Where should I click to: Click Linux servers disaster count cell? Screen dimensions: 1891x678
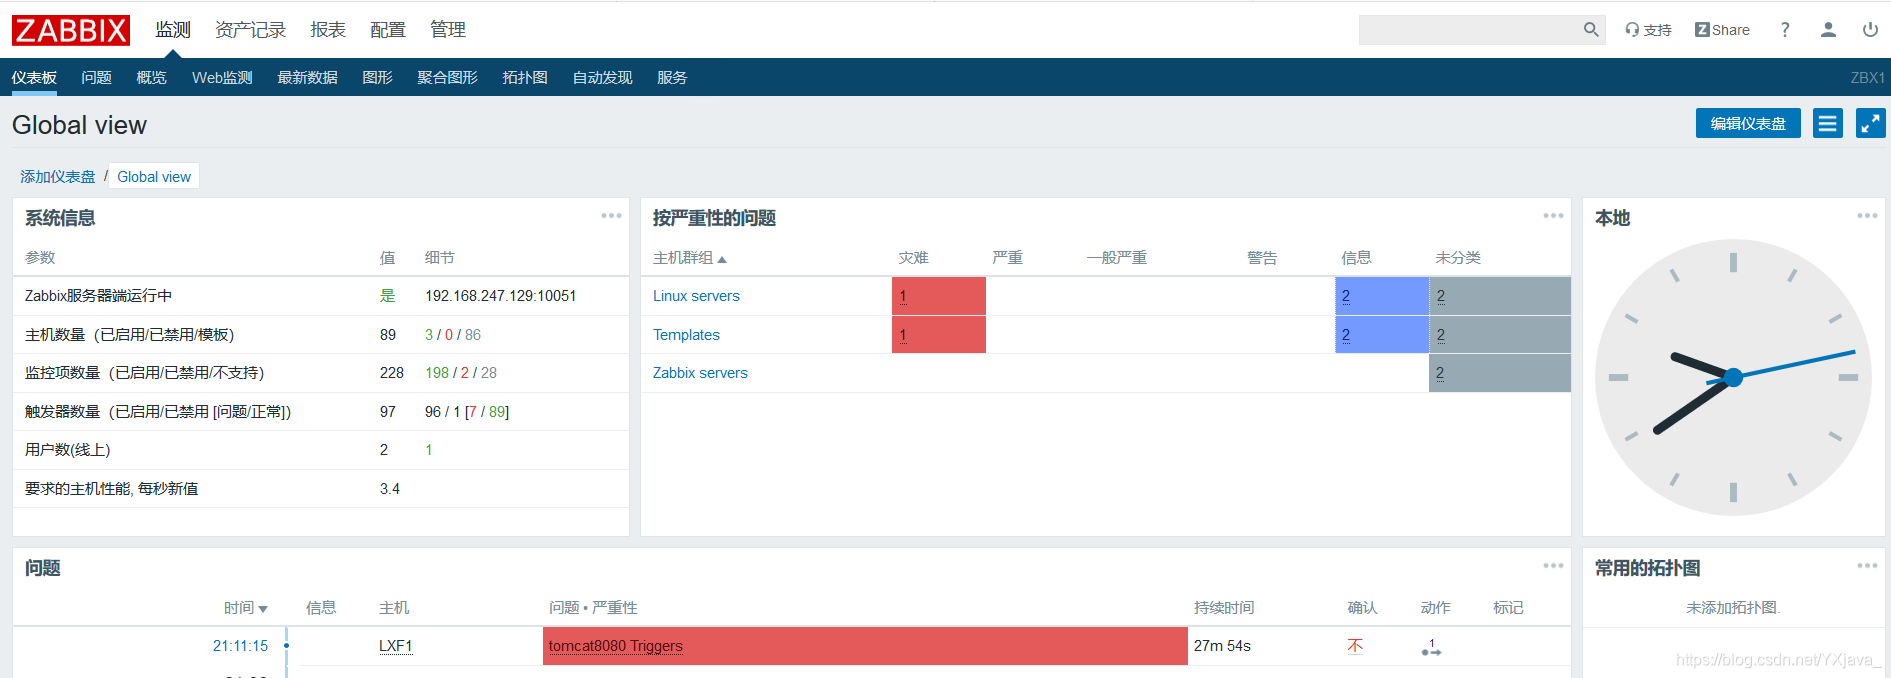pos(939,296)
